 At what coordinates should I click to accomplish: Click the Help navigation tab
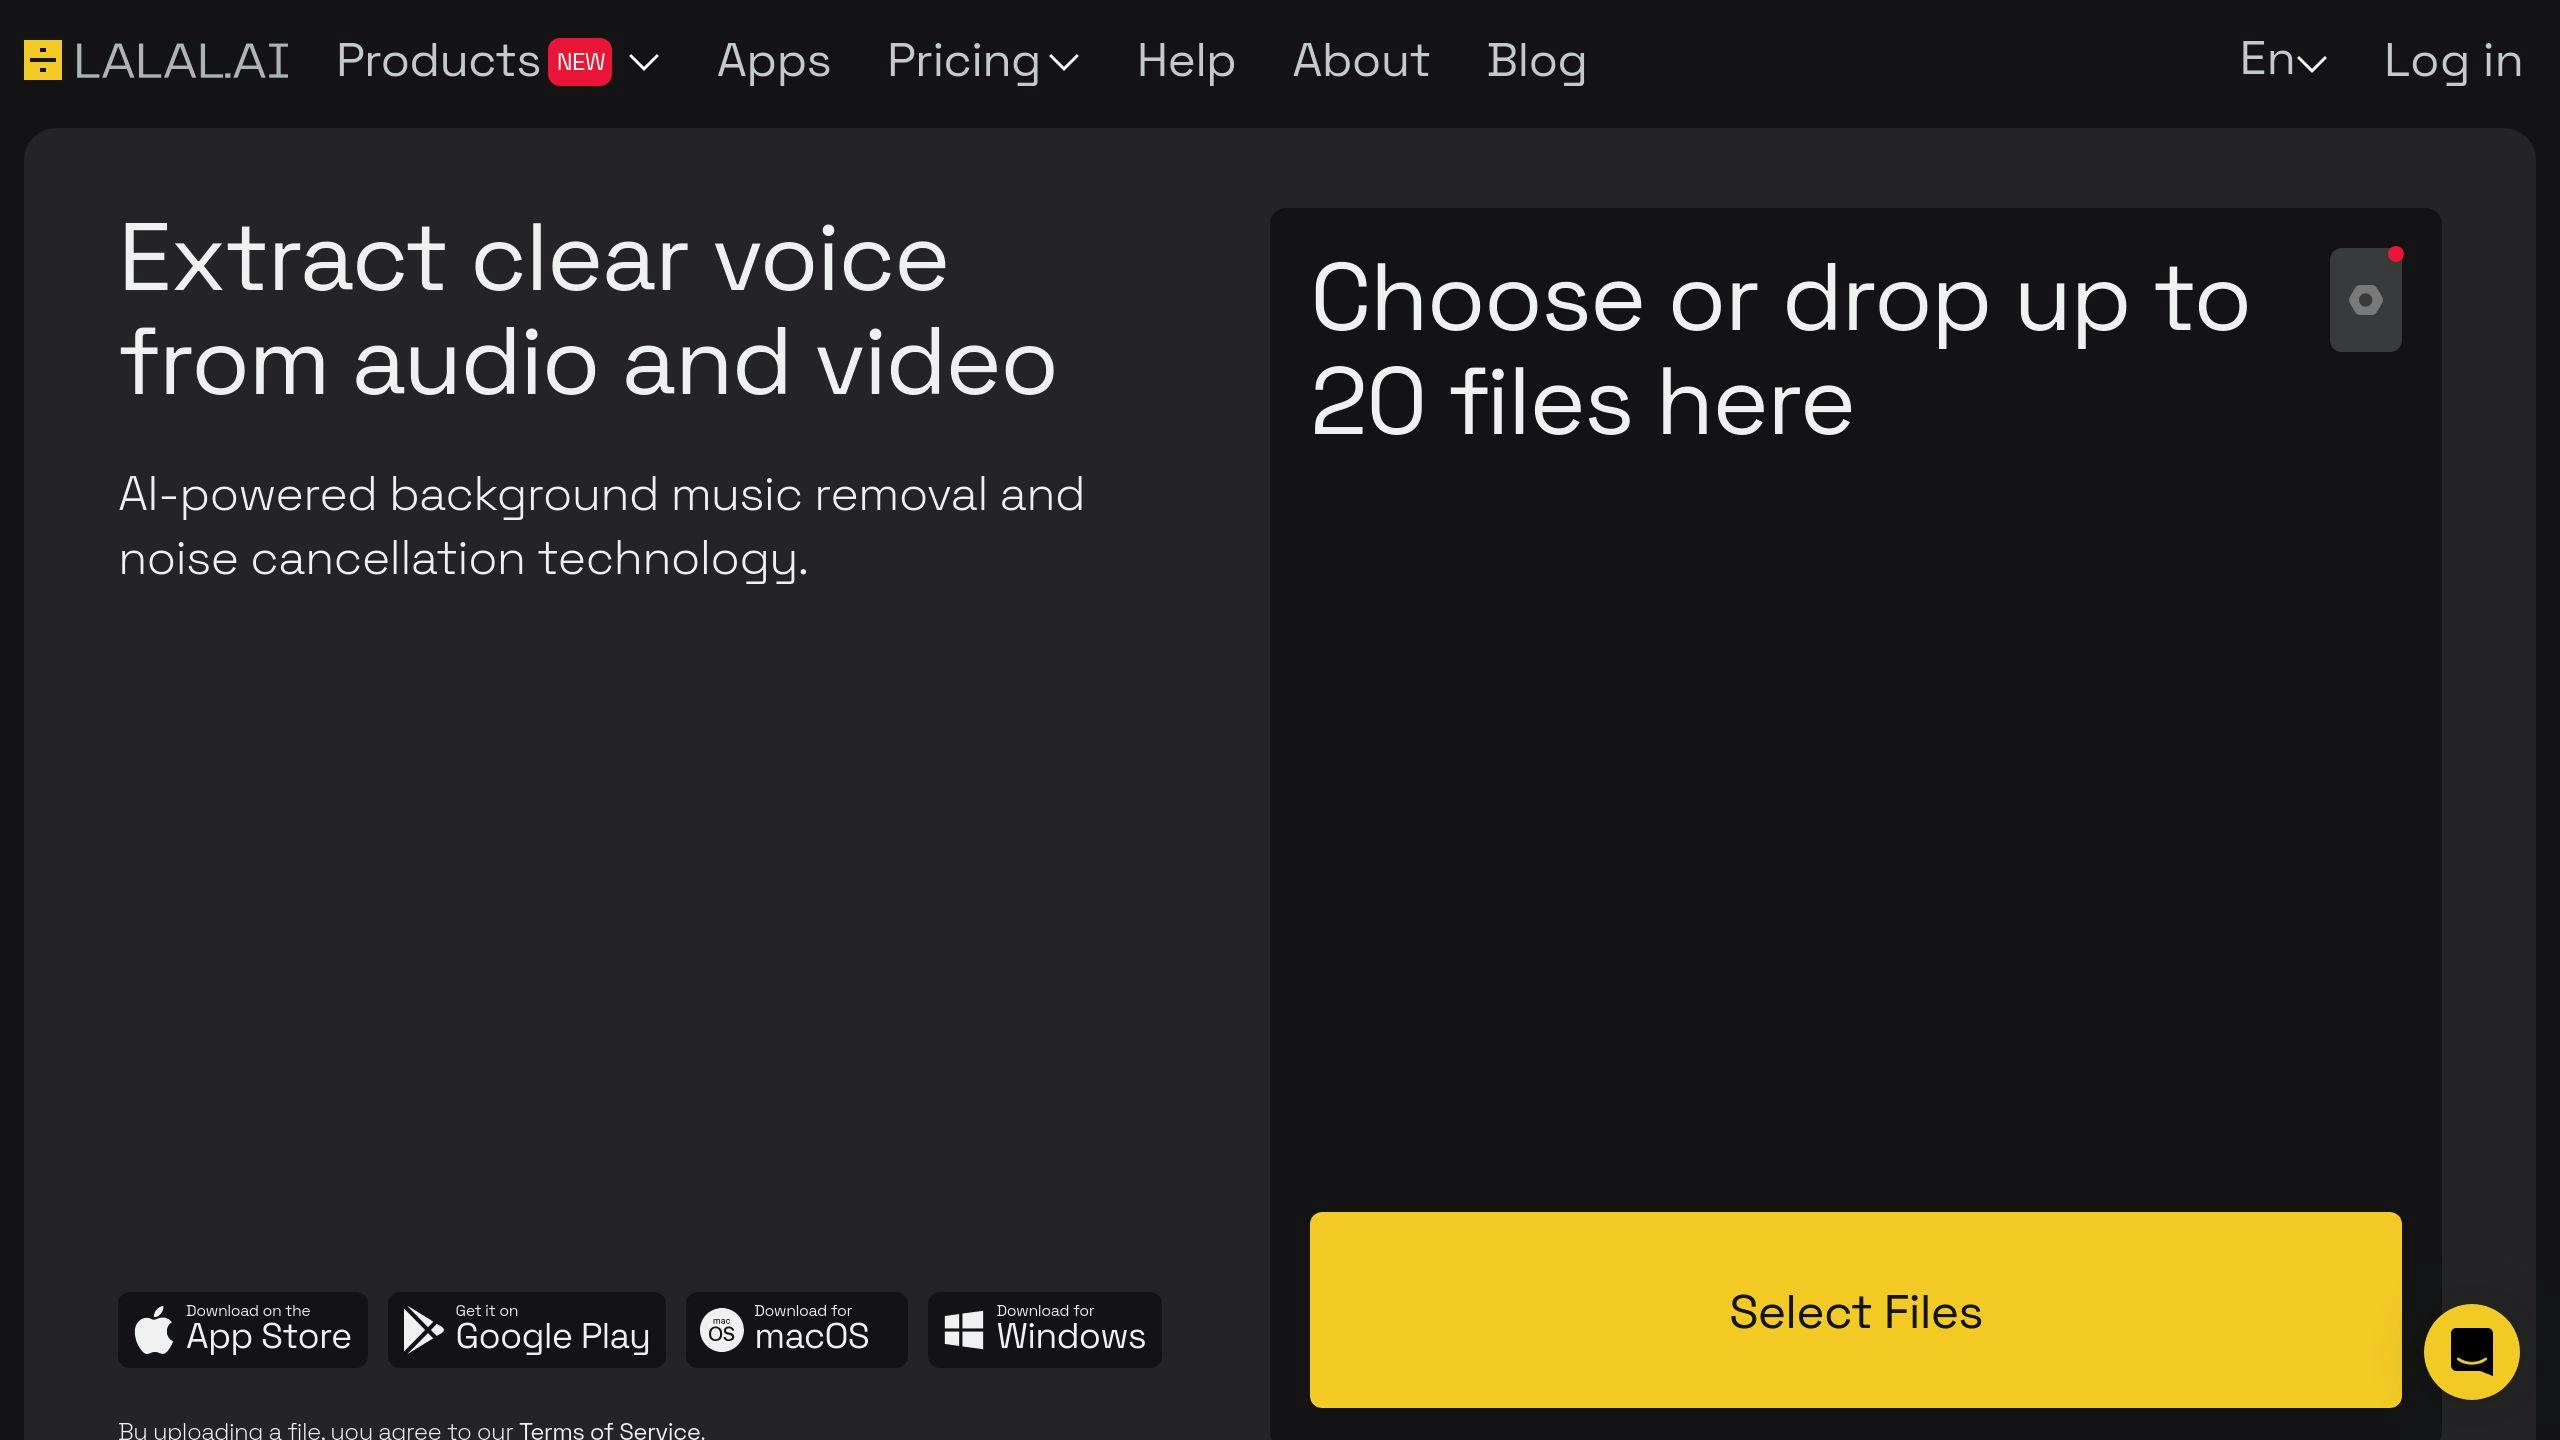[x=1185, y=60]
